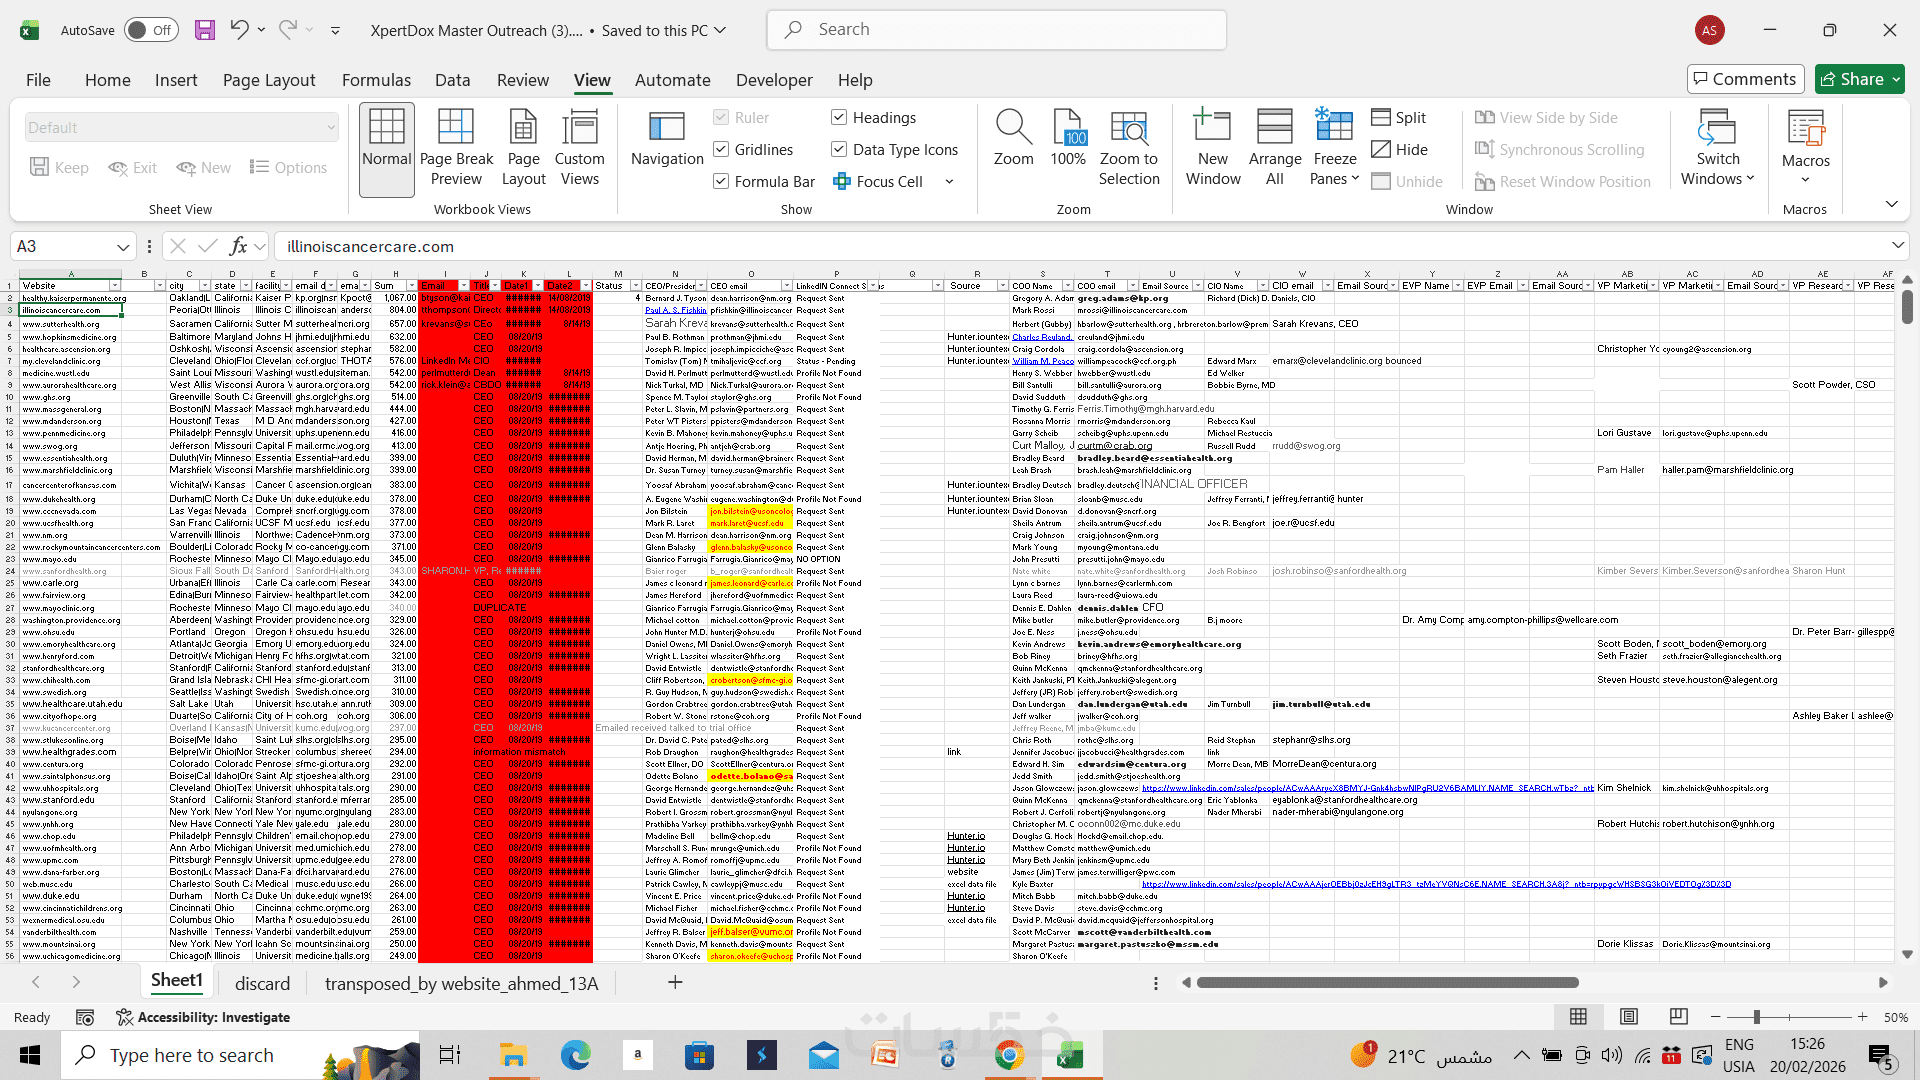
Task: Open the Formulas ribbon tab
Action: pyautogui.click(x=376, y=80)
